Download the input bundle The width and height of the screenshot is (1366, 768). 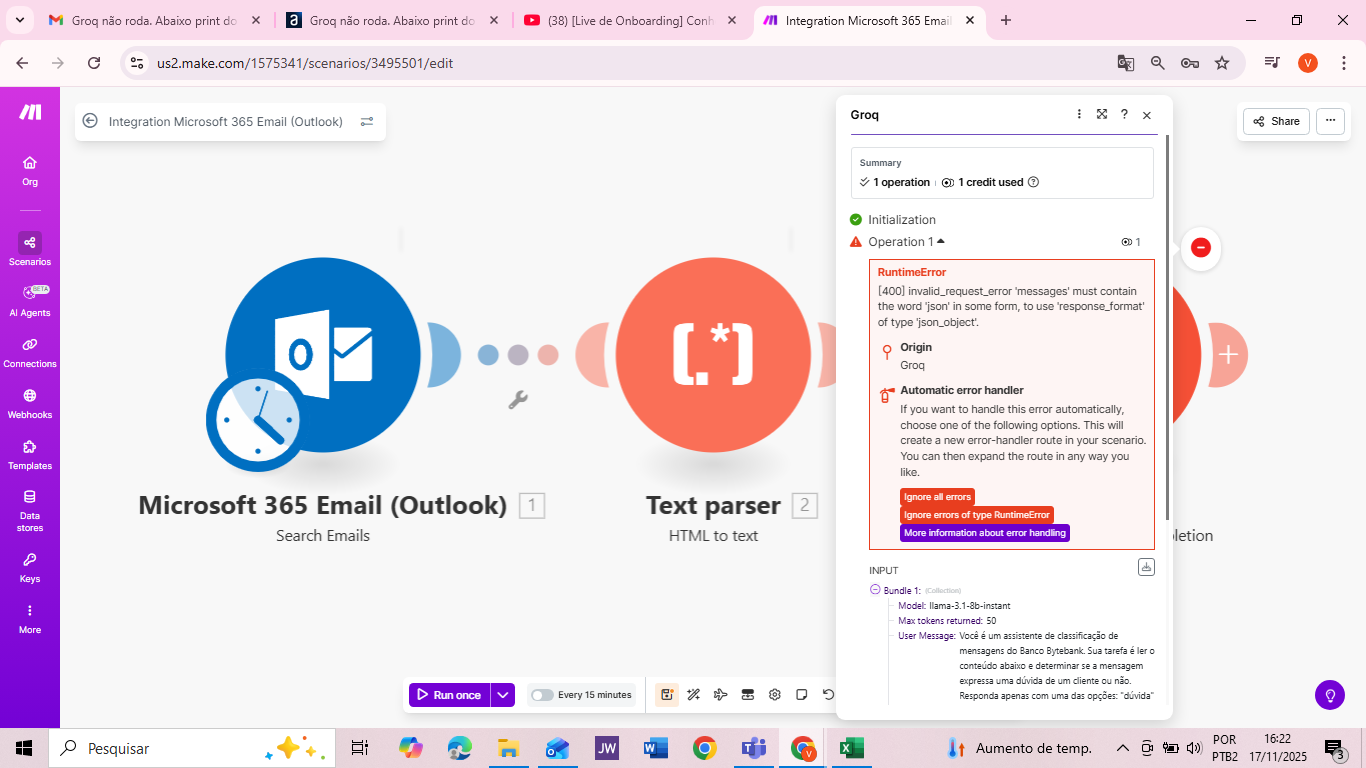pos(1146,567)
